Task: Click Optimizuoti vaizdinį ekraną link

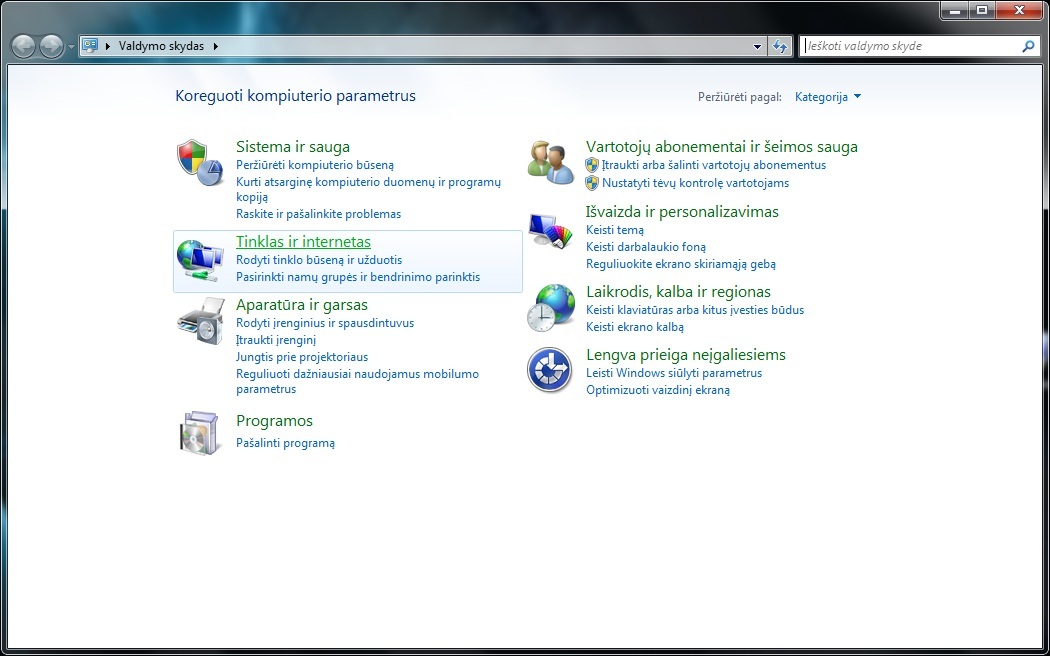Action: coord(658,390)
